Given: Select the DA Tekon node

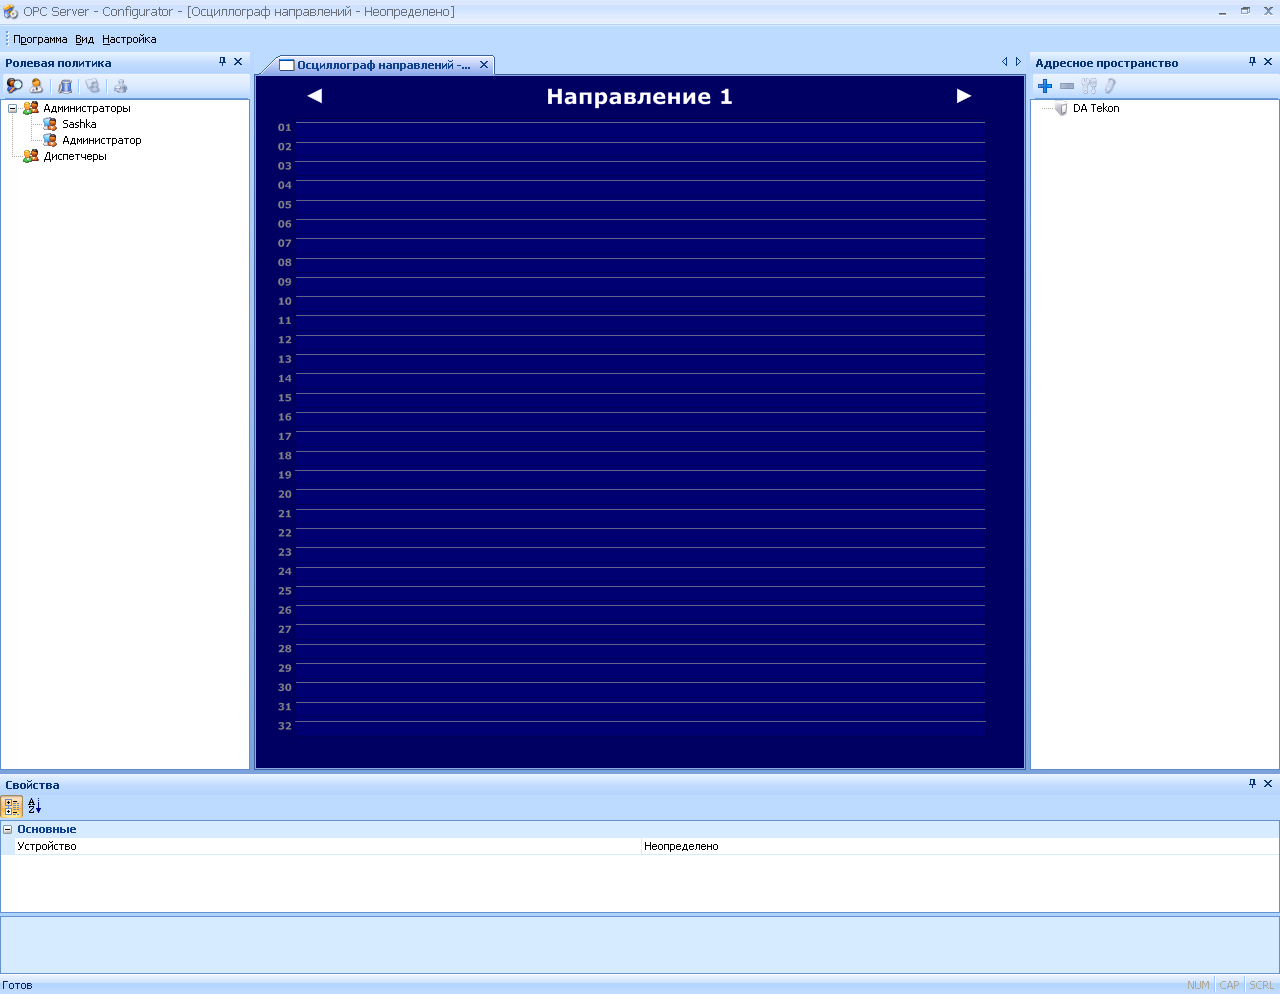Looking at the screenshot, I should pyautogui.click(x=1095, y=108).
